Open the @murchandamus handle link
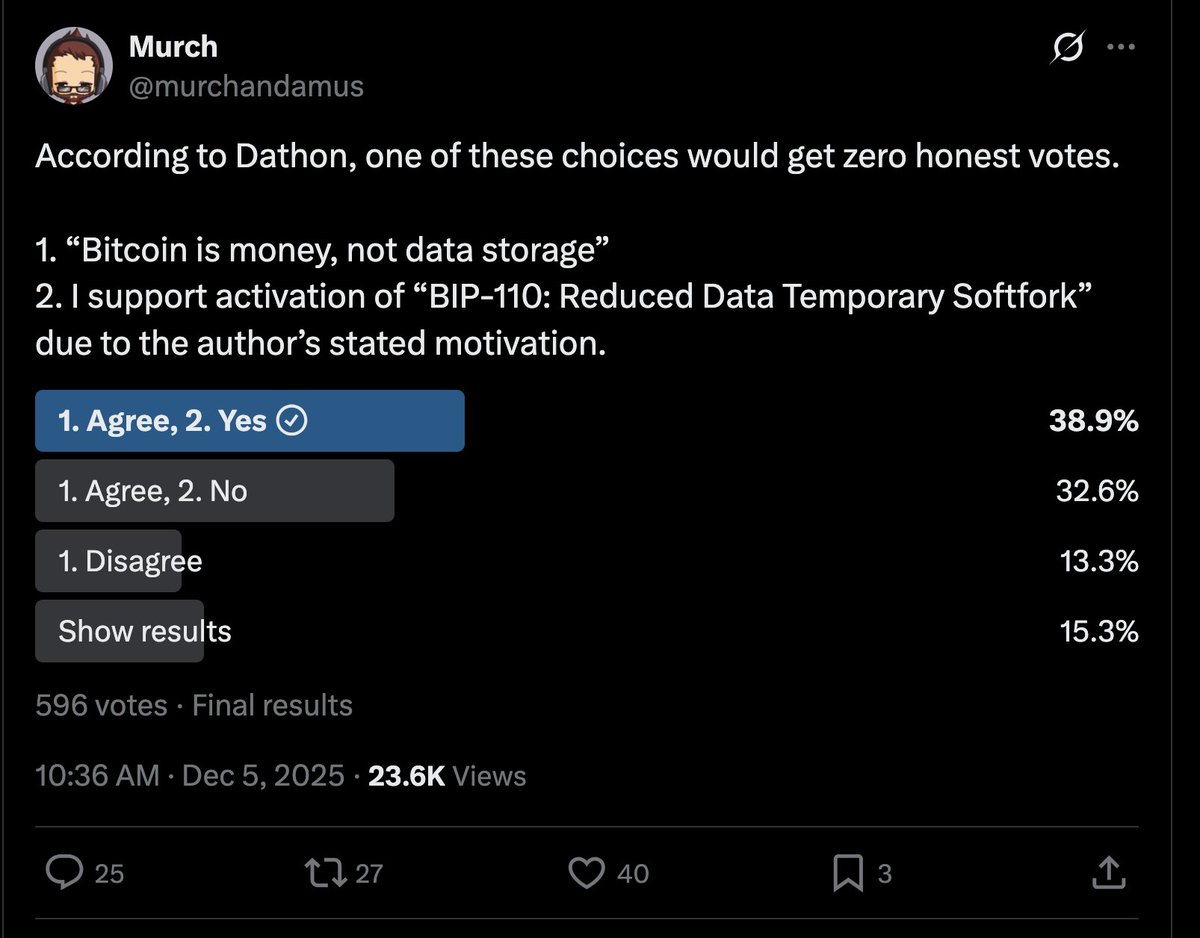Screen dimensions: 1200x938 (x=246, y=87)
